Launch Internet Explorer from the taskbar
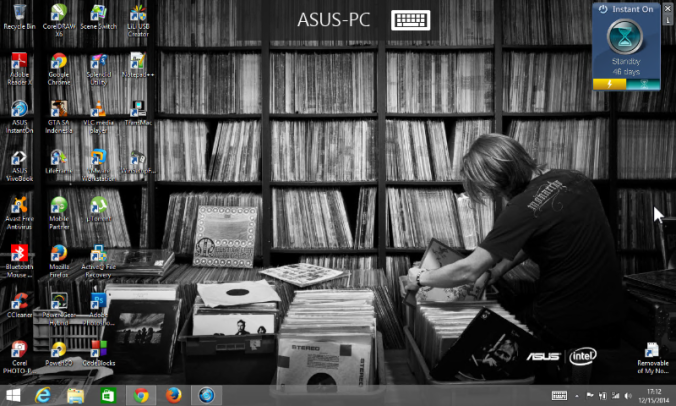Screen dimensions: 676x406 click(x=43, y=395)
